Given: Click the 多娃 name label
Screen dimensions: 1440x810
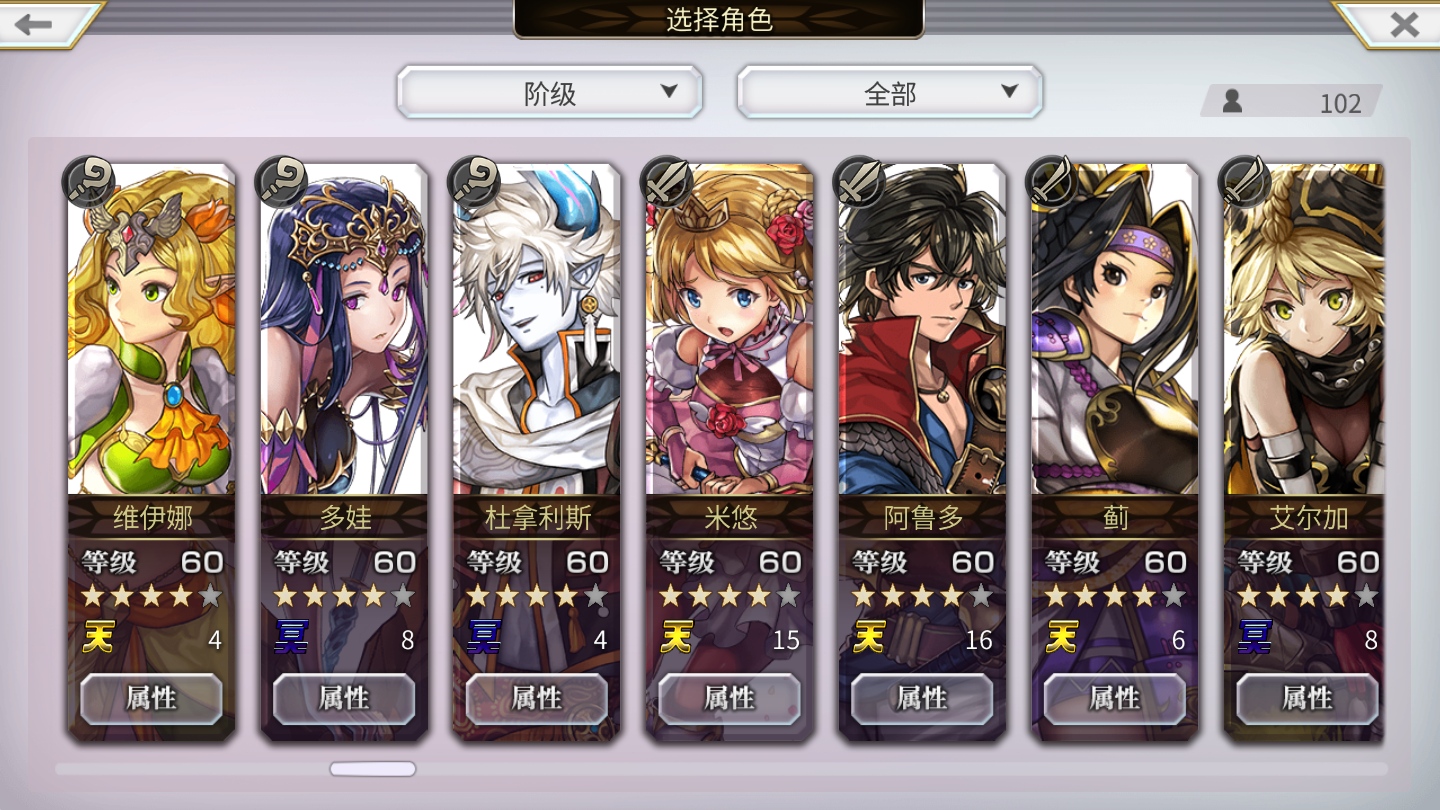Looking at the screenshot, I should pos(345,518).
